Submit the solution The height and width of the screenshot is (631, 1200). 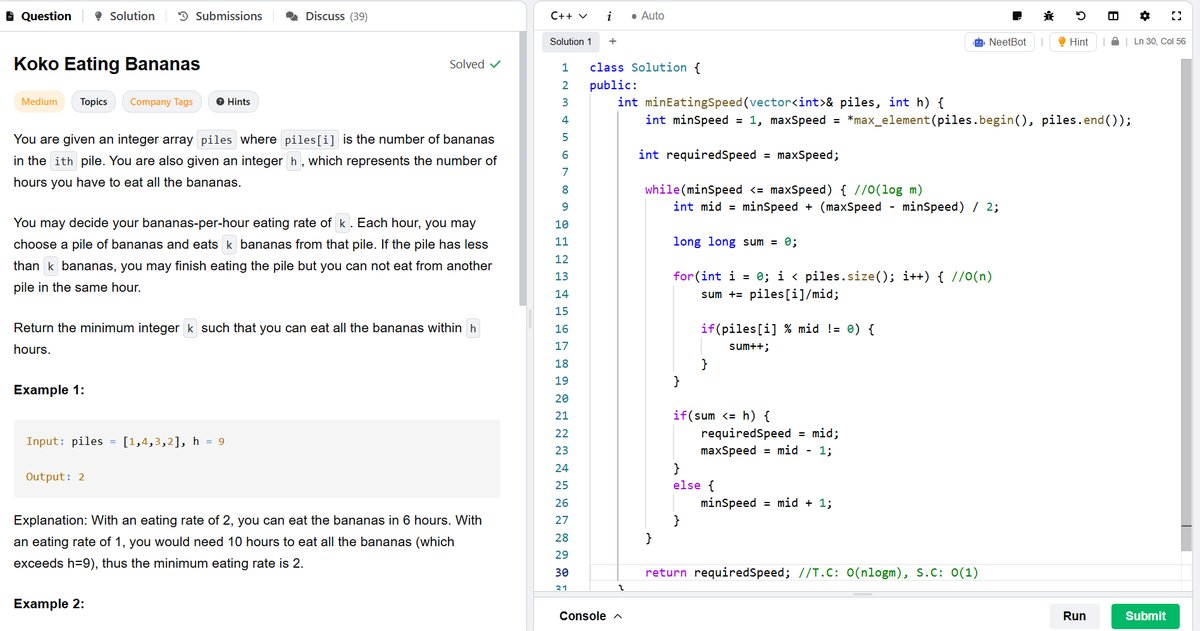click(x=1145, y=616)
